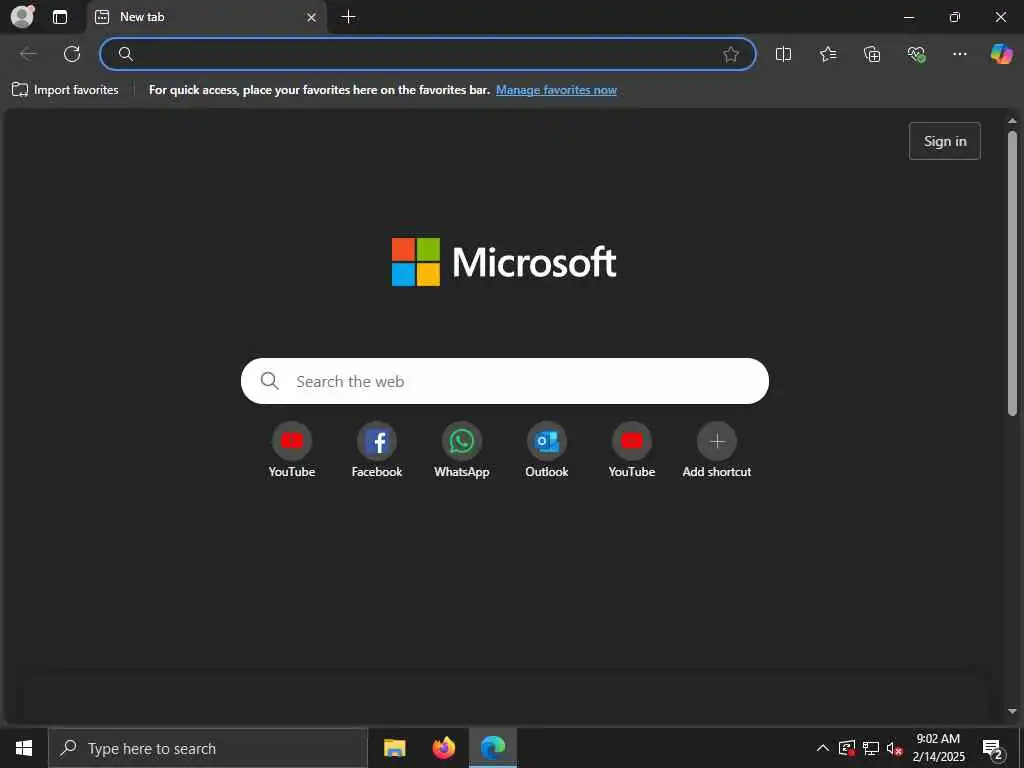The height and width of the screenshot is (768, 1024).
Task: Open the taskbar clock and date
Action: click(x=938, y=748)
